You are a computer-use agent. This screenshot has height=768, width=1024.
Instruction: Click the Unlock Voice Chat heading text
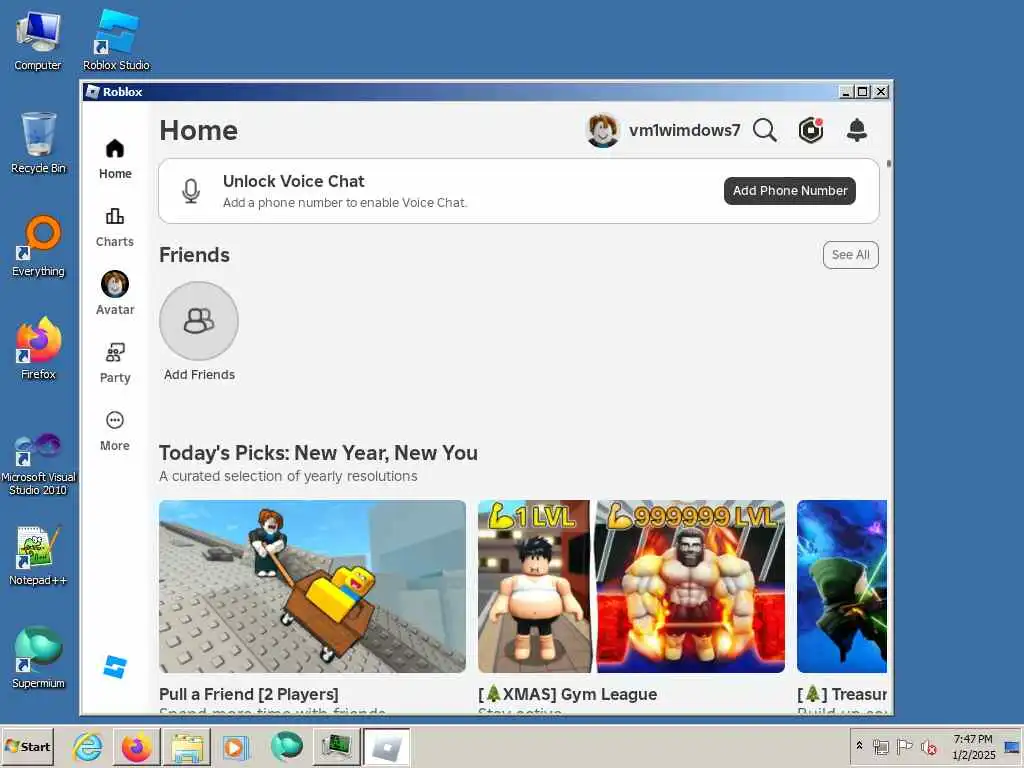[x=293, y=181]
